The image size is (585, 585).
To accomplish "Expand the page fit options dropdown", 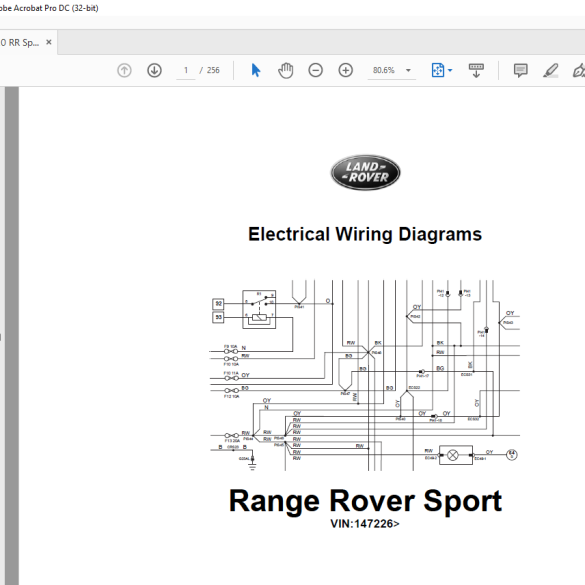I will click(450, 70).
